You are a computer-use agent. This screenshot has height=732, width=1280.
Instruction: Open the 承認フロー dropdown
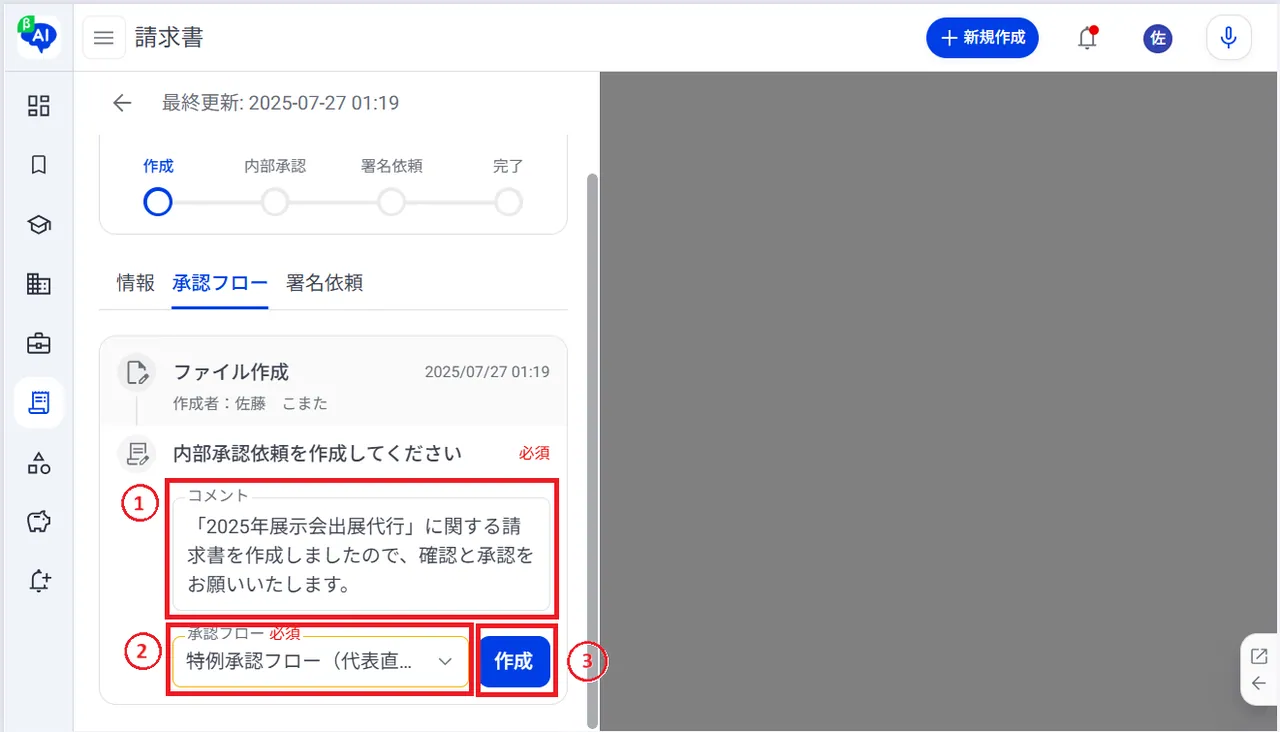point(320,662)
